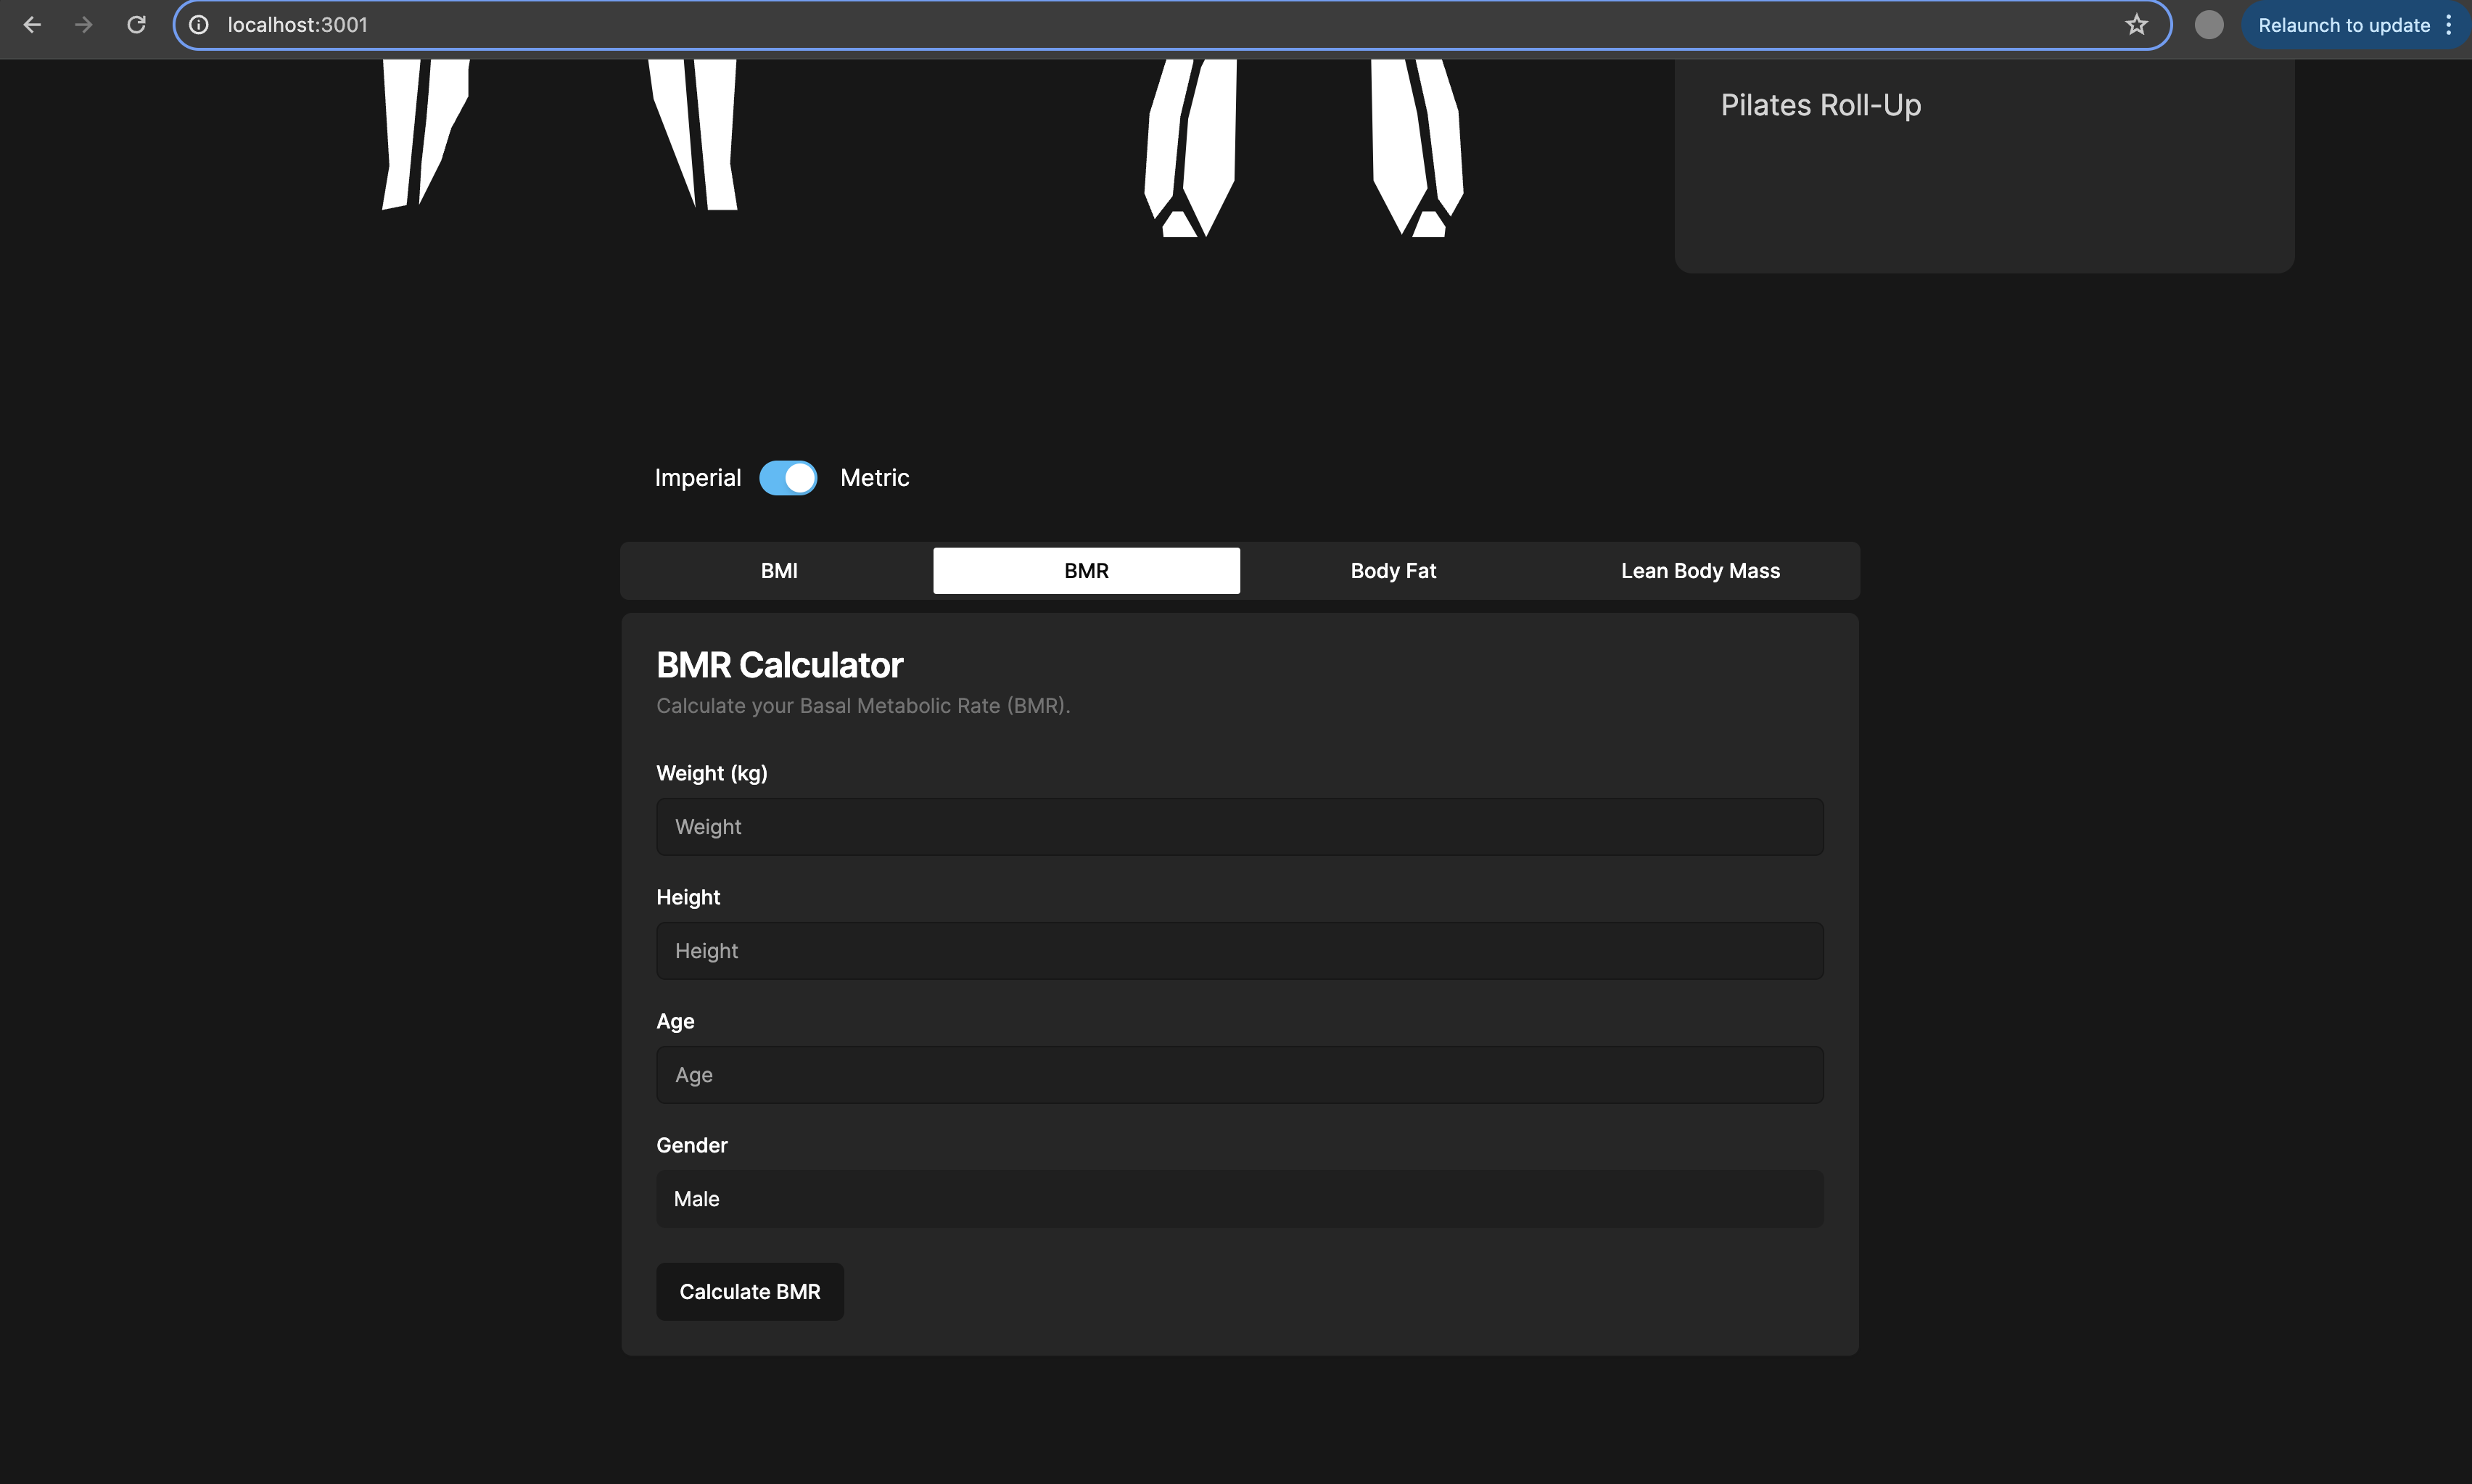
Task: Open the Lean Body Mass tab
Action: point(1700,571)
